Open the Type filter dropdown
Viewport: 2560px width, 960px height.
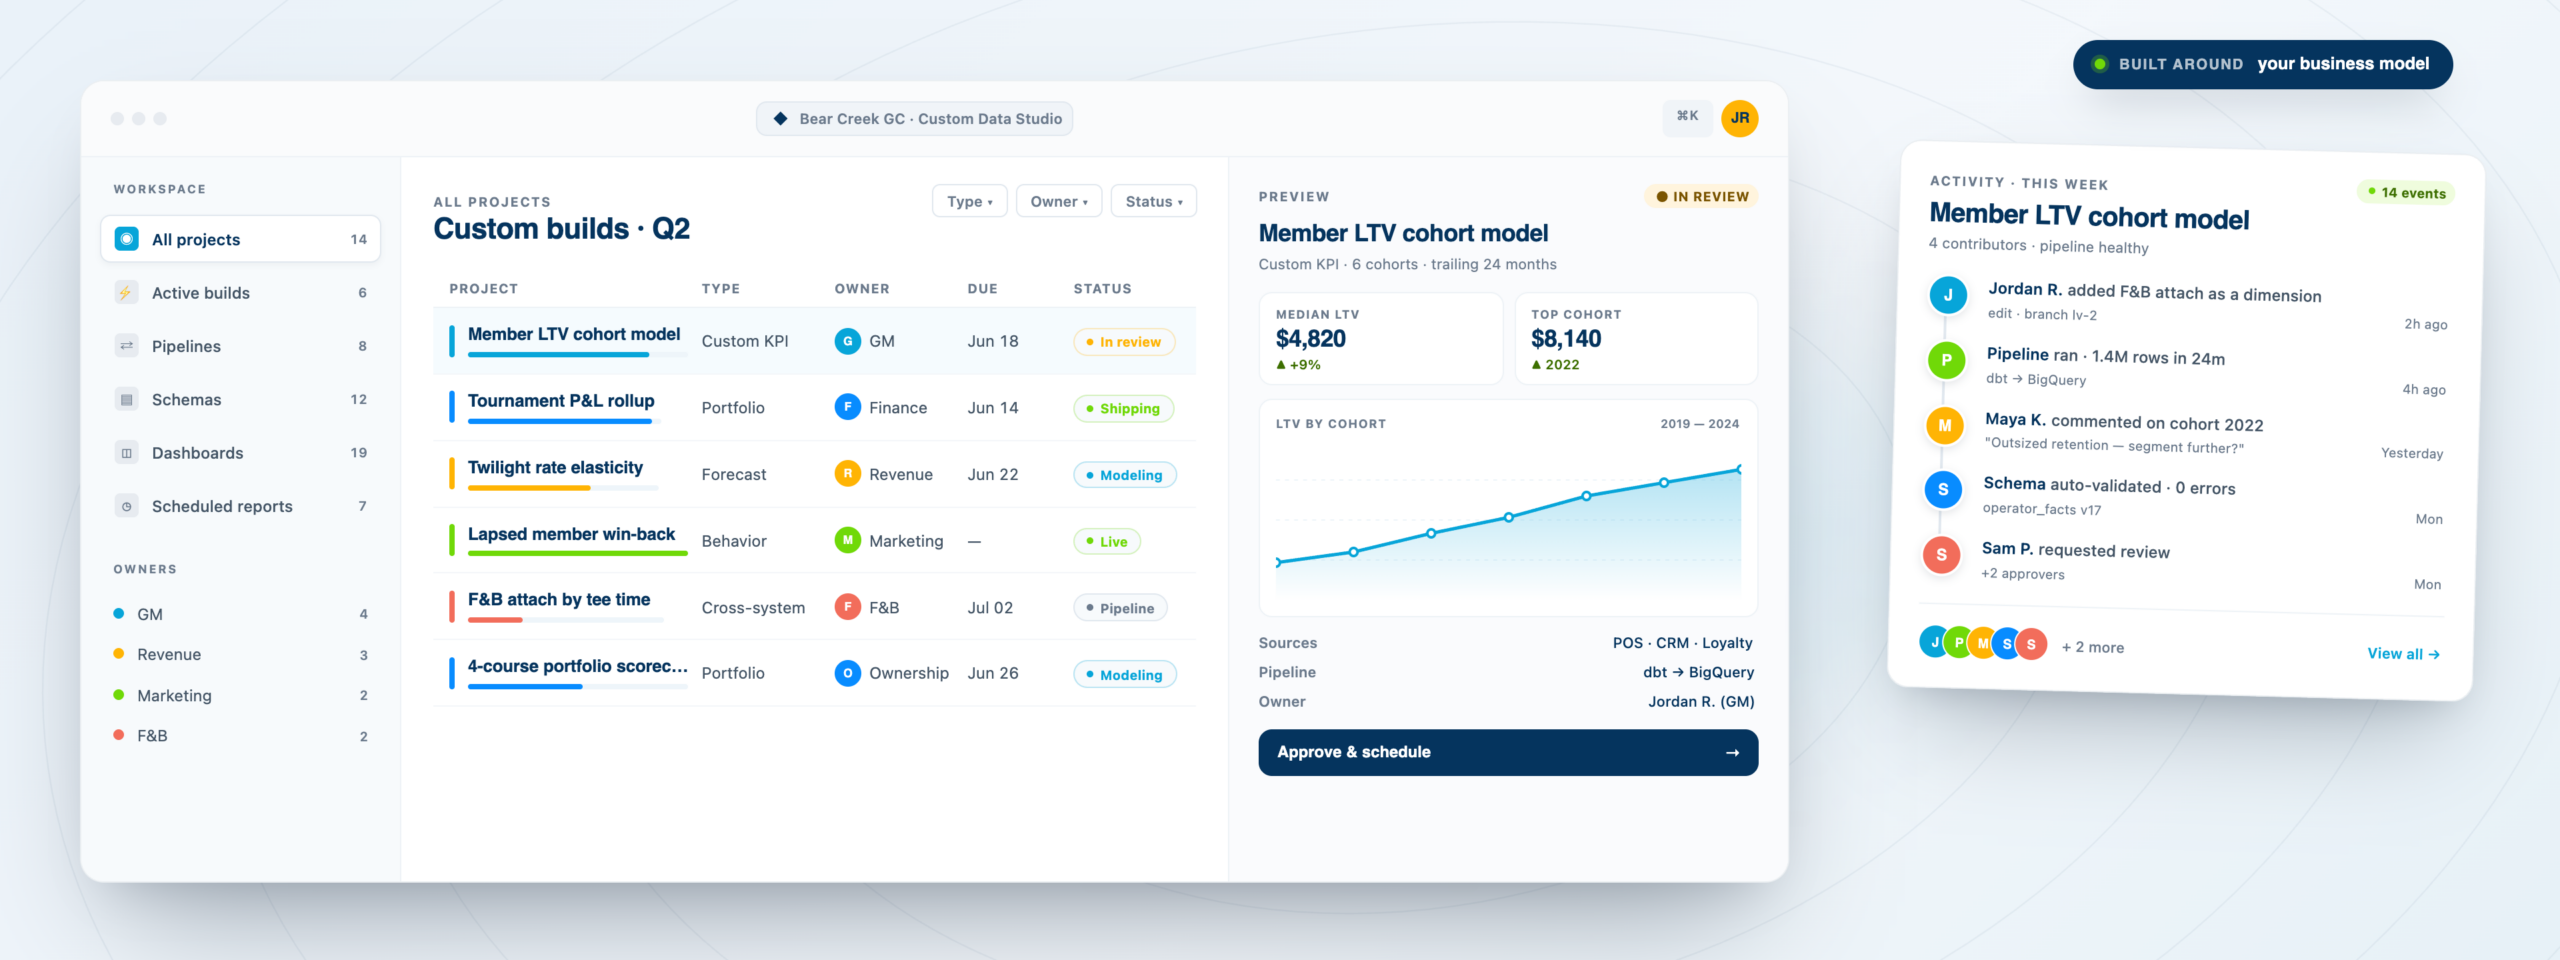tap(969, 201)
